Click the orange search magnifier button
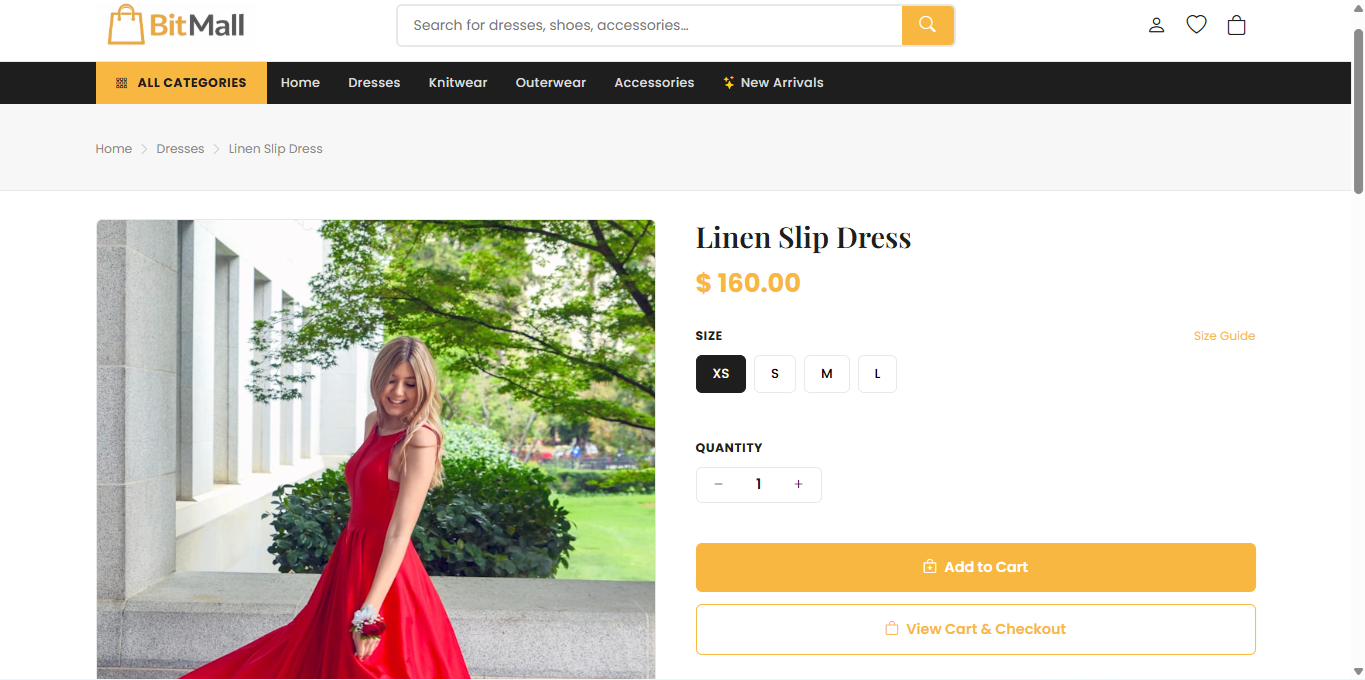The height and width of the screenshot is (680, 1365). pyautogui.click(x=927, y=25)
